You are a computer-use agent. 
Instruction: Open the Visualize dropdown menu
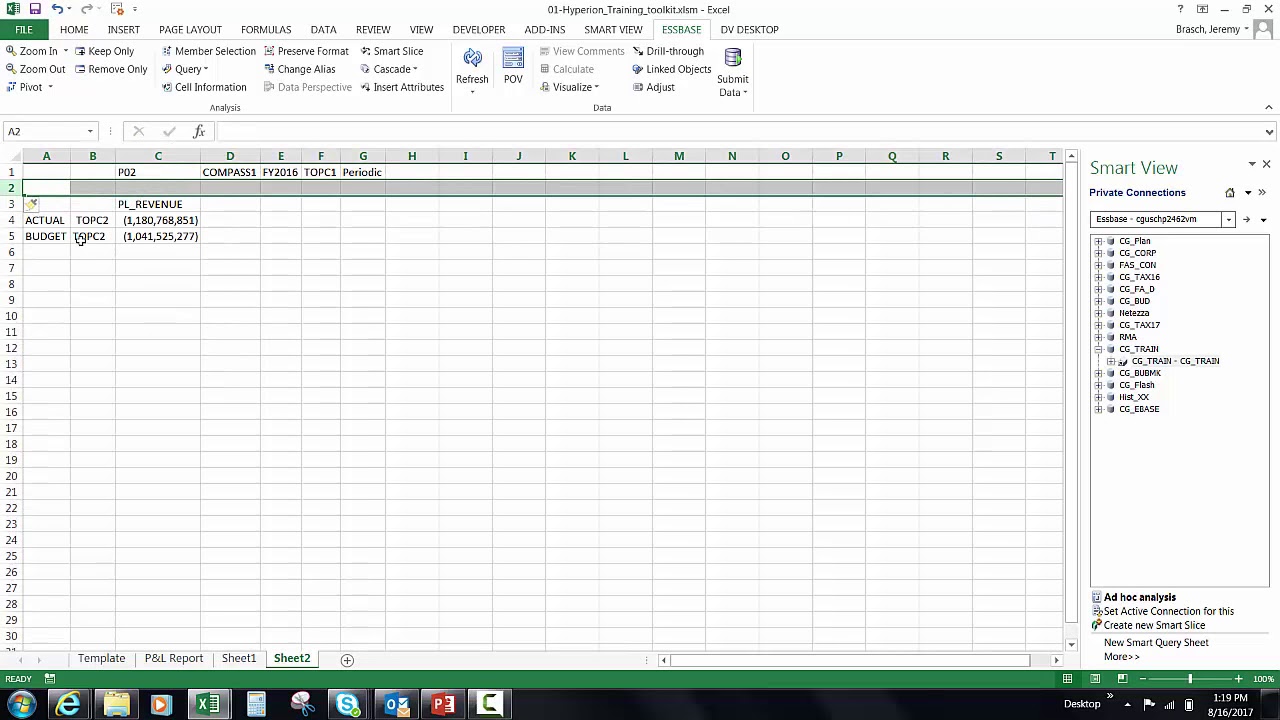click(x=569, y=87)
